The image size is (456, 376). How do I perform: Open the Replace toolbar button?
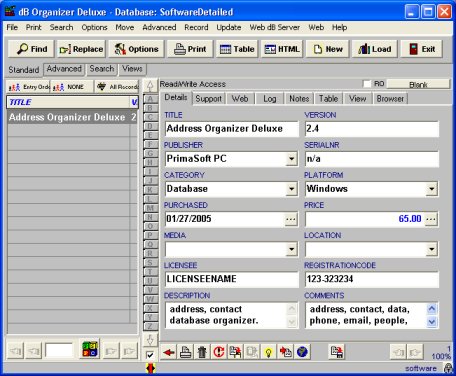(x=81, y=49)
